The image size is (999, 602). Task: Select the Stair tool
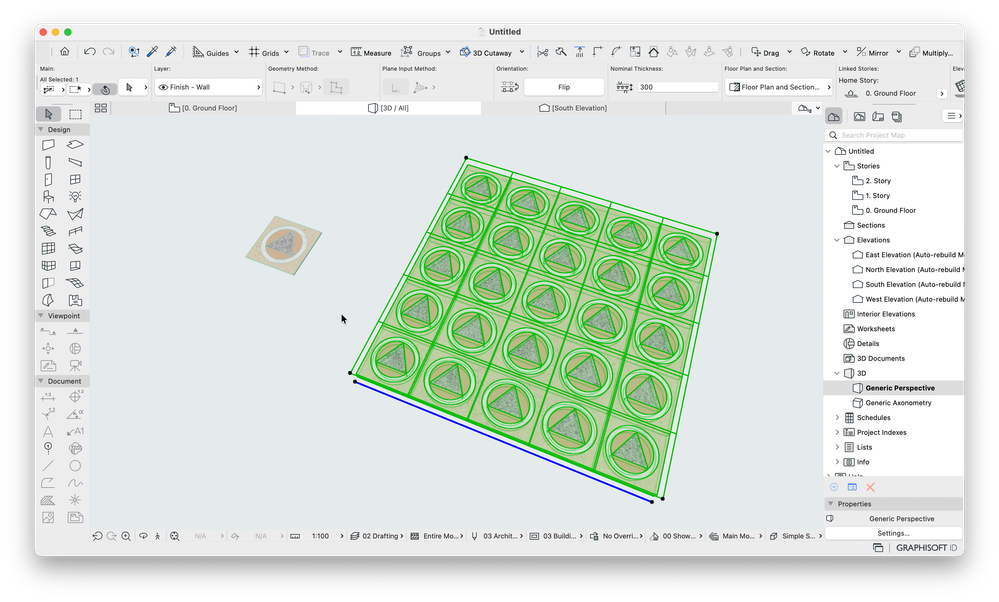pyautogui.click(x=48, y=231)
